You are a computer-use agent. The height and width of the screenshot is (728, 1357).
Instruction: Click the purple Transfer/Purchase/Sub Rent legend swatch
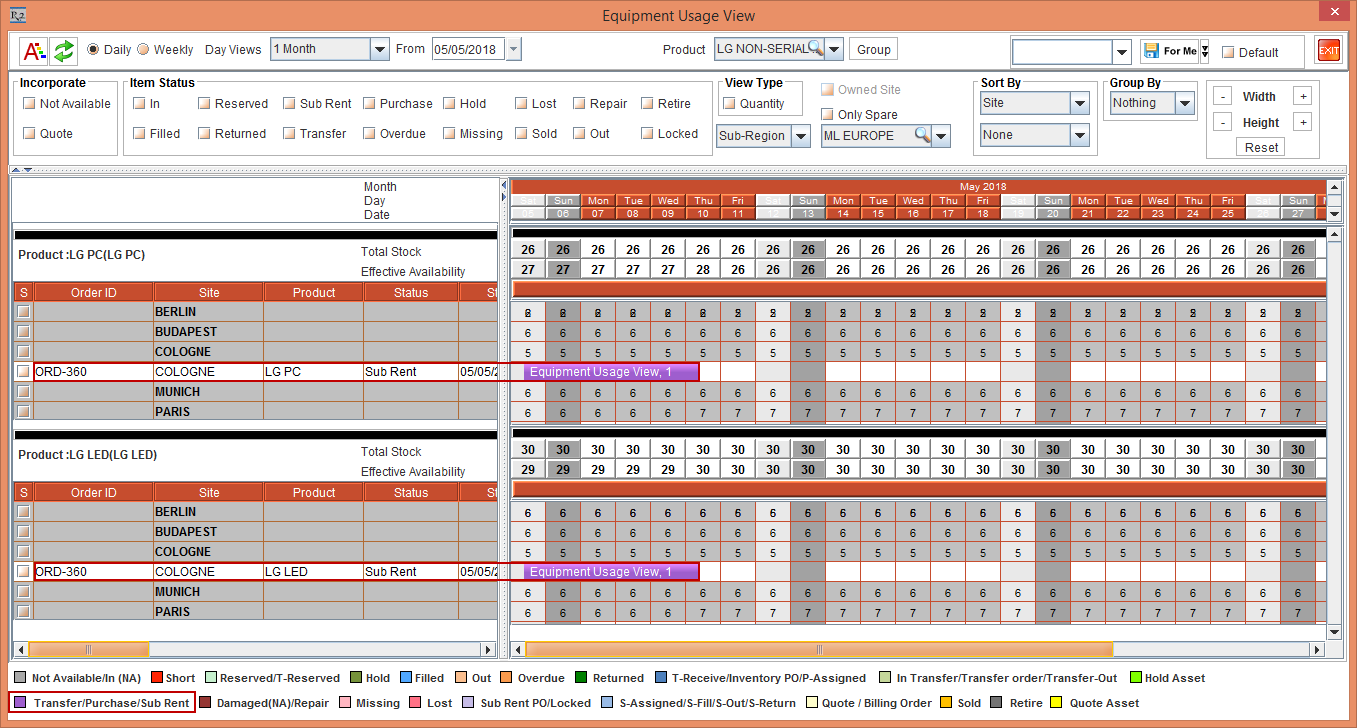pos(20,703)
